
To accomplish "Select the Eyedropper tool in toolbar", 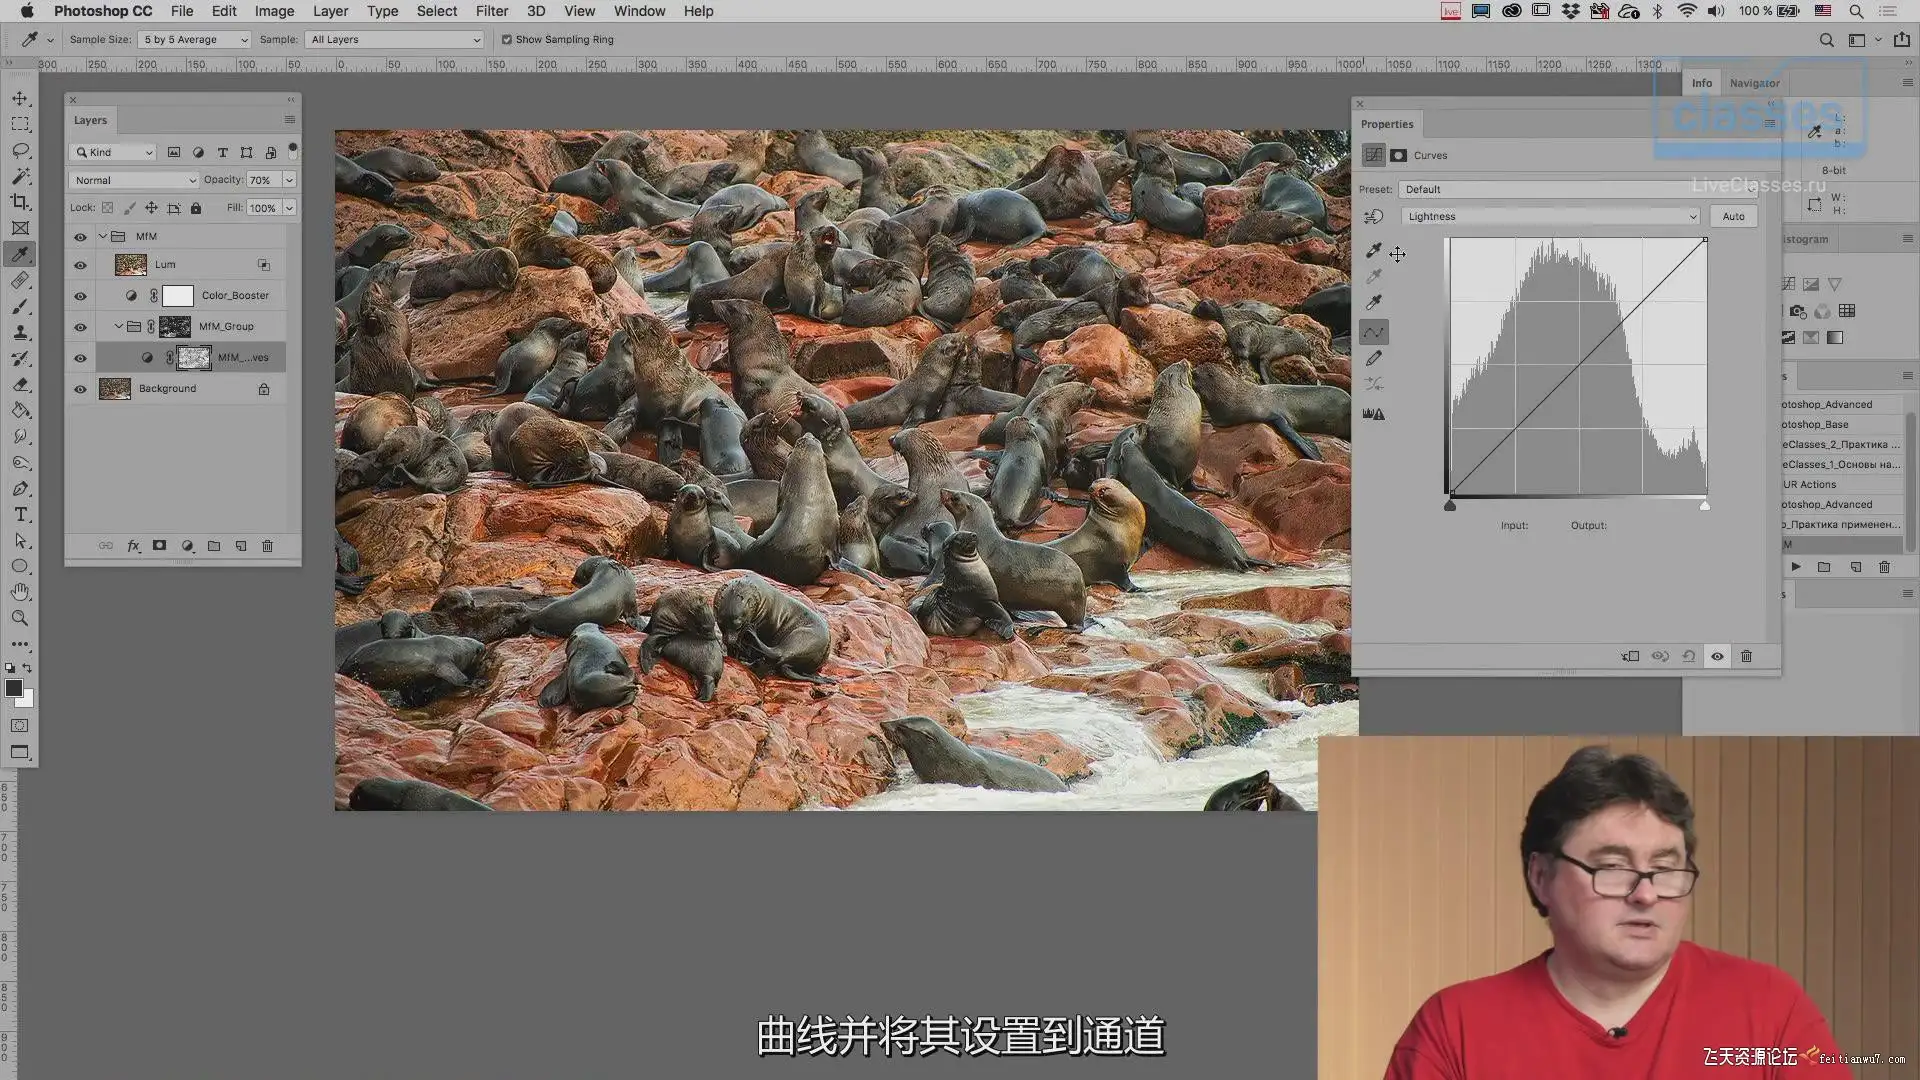I will click(x=20, y=254).
